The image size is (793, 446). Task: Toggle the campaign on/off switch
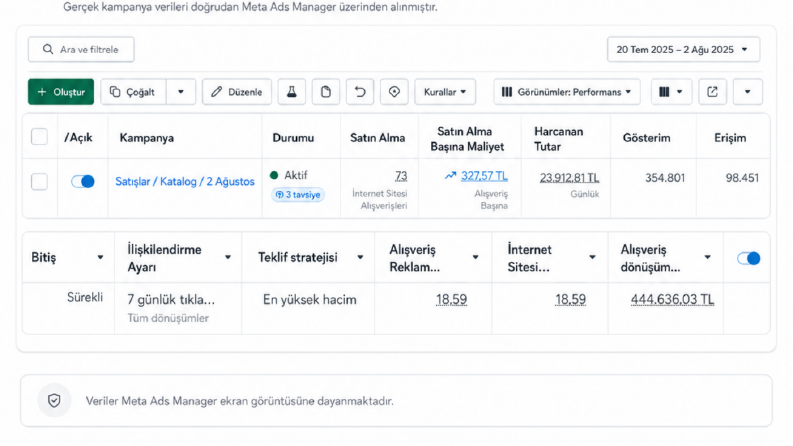click(x=82, y=182)
